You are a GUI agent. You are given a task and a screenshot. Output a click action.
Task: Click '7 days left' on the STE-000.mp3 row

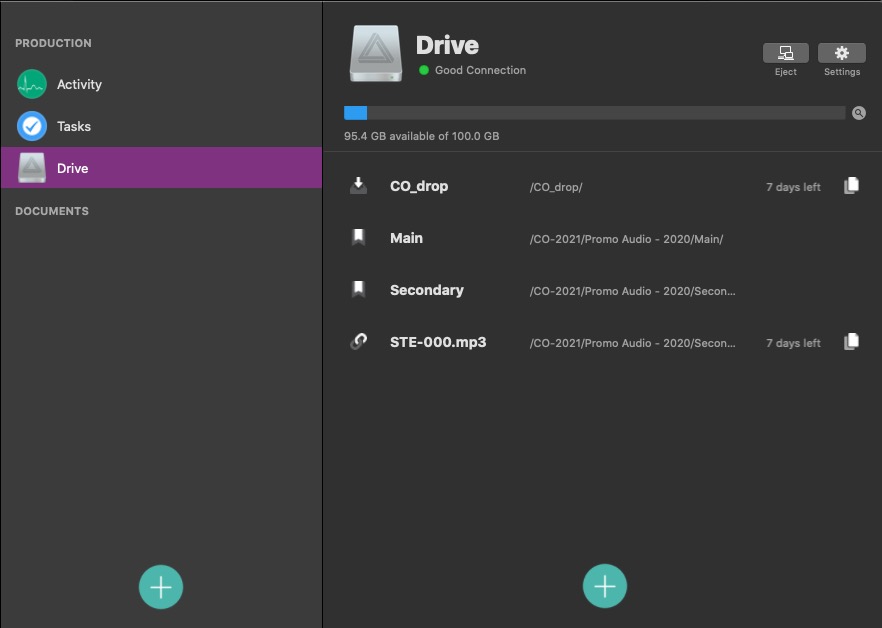pyautogui.click(x=793, y=343)
